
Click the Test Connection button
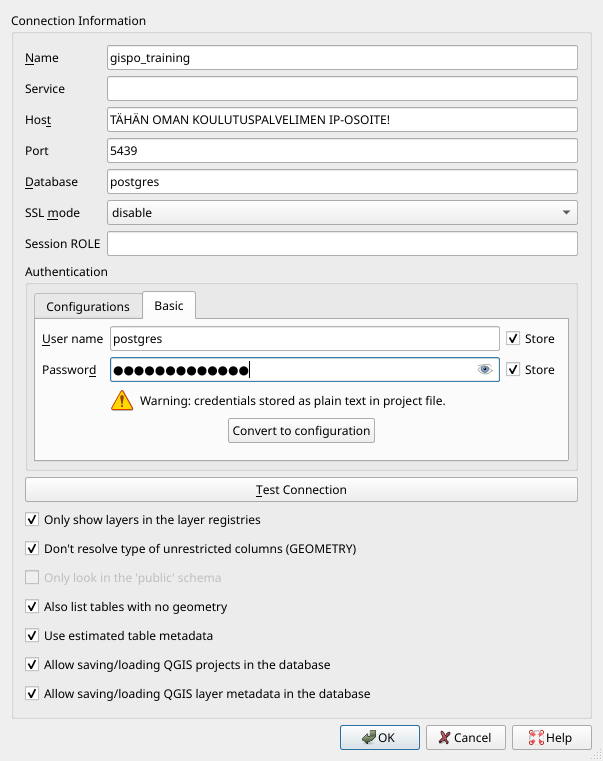[x=301, y=490]
